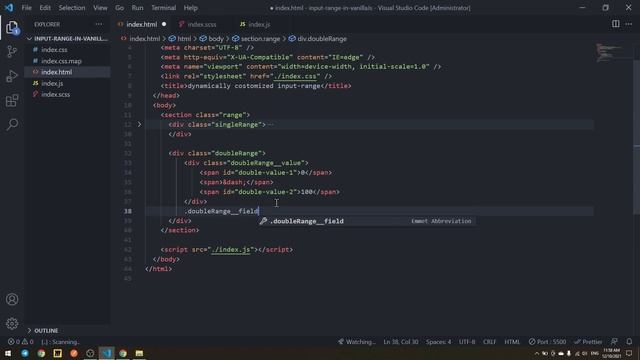Click Ln 38, Col 30 in status bar
Screen dimensions: 640x360
point(400,342)
